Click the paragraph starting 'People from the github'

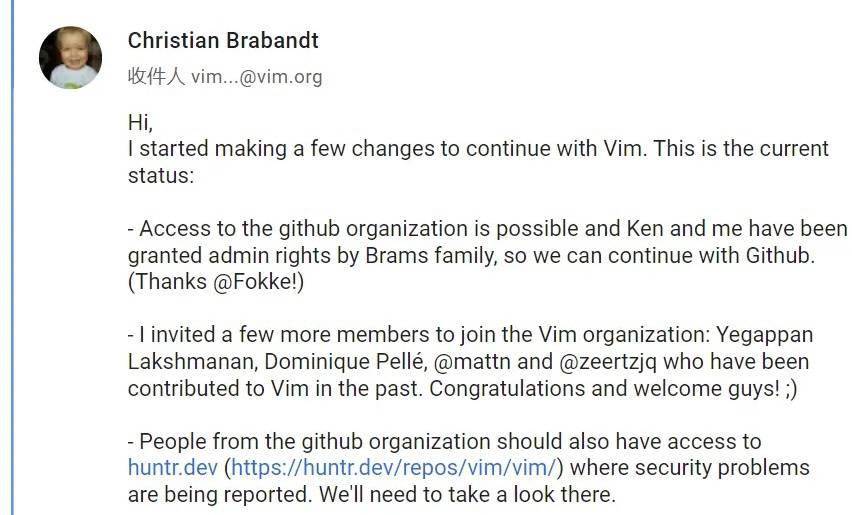coord(469,468)
